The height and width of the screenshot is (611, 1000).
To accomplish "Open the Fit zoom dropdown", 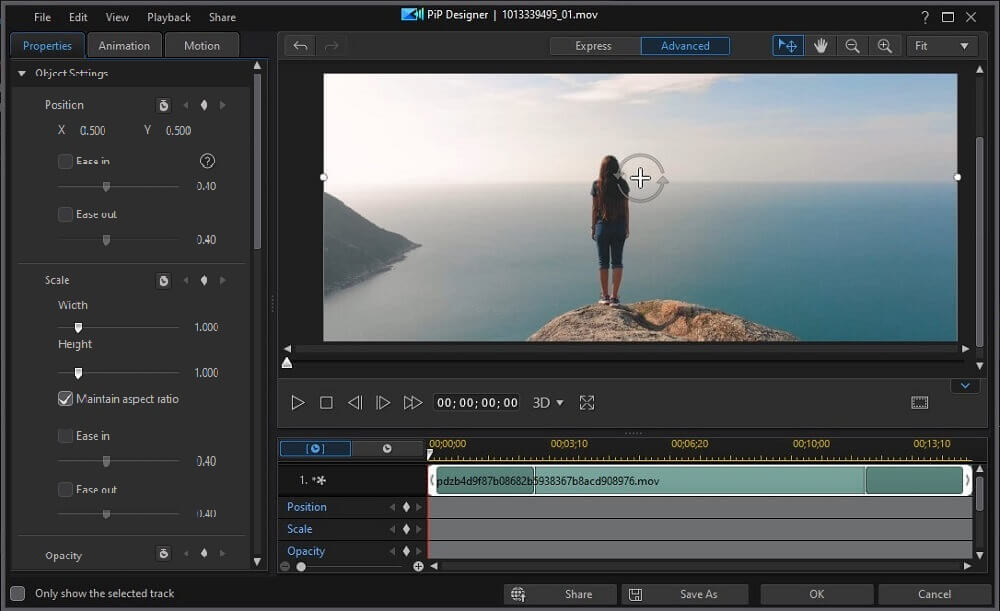I will tap(941, 46).
